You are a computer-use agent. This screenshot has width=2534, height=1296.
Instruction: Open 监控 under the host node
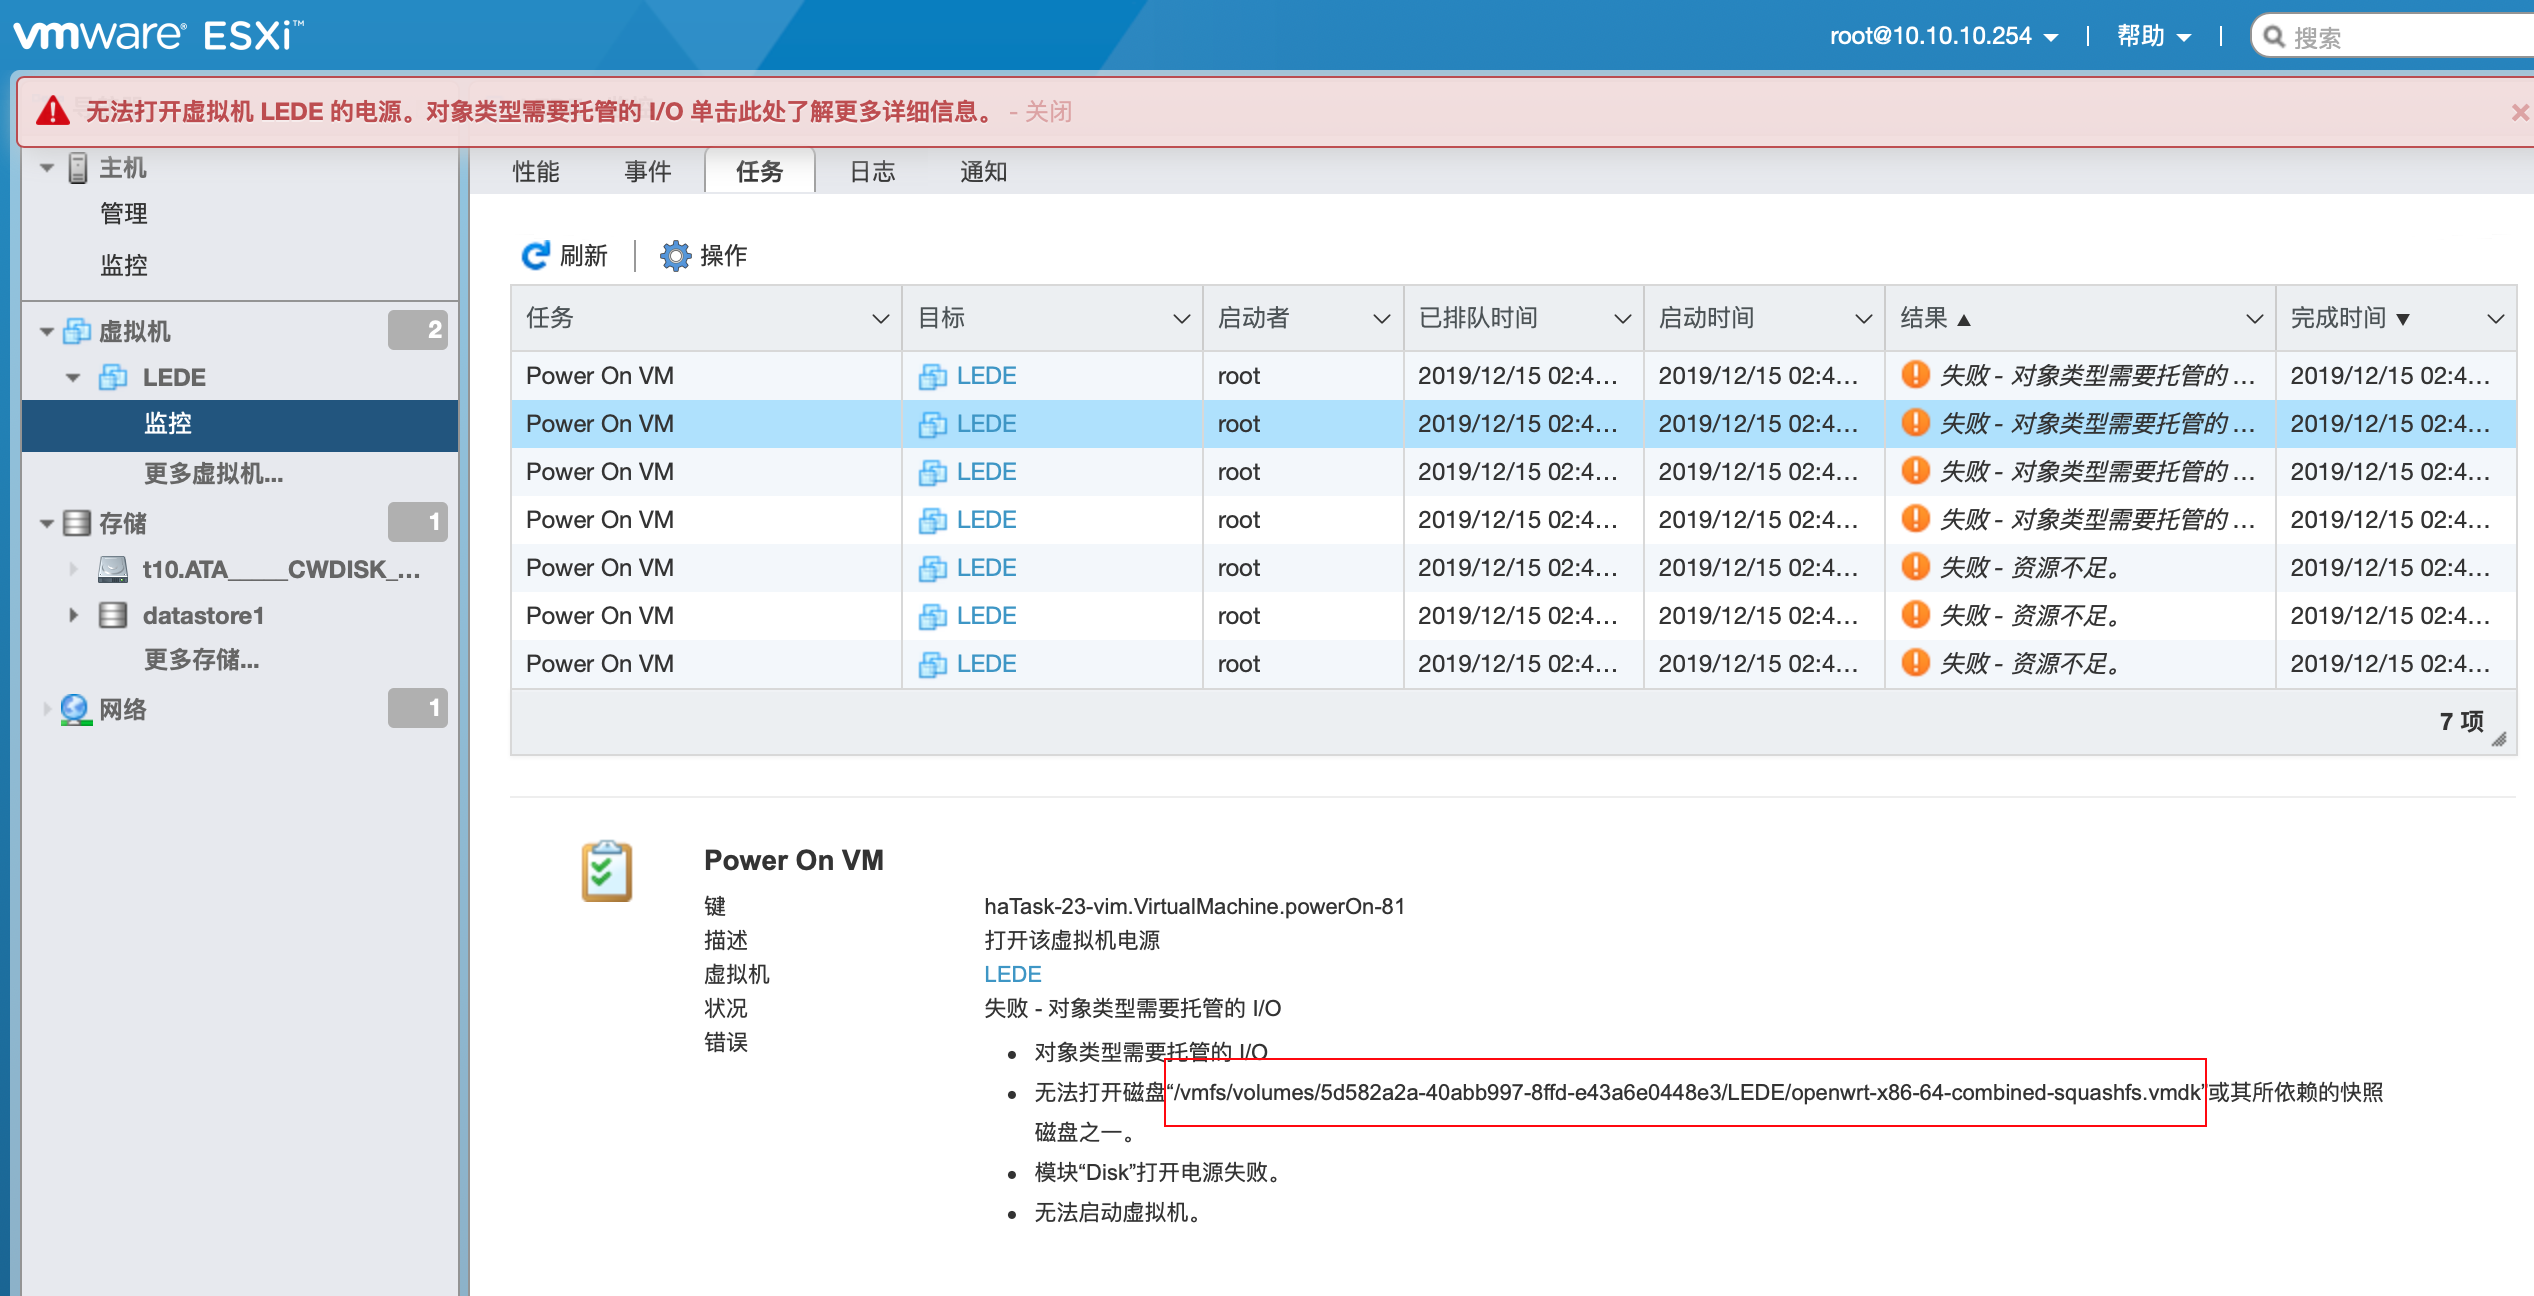(124, 265)
